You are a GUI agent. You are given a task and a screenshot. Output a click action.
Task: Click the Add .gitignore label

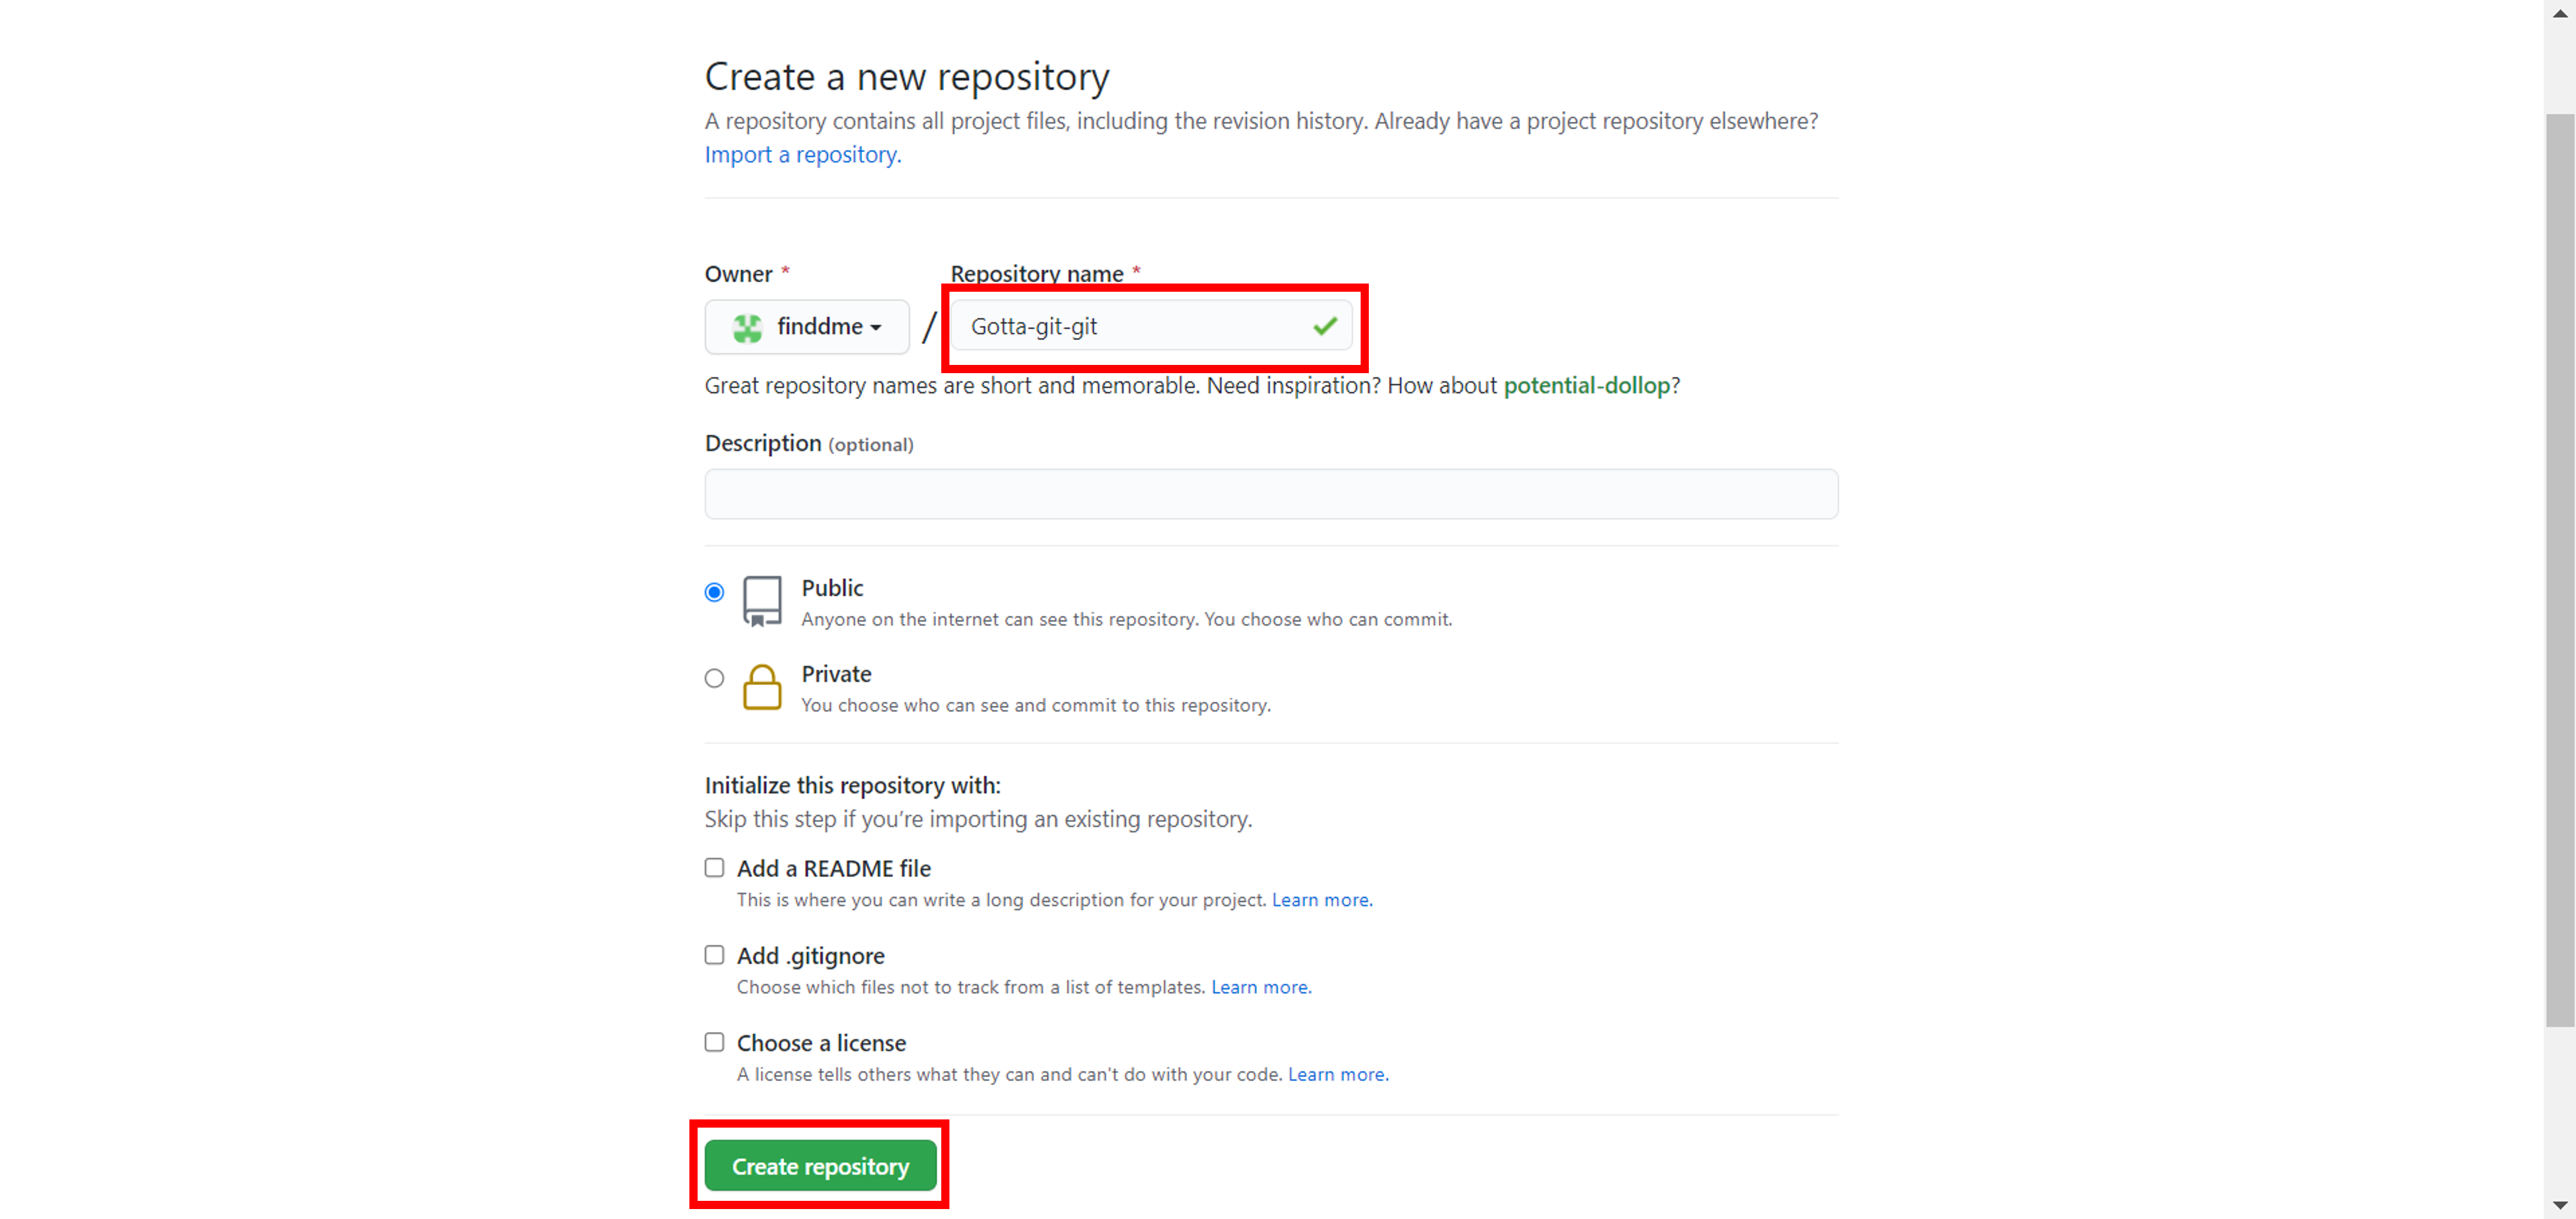[x=811, y=955]
